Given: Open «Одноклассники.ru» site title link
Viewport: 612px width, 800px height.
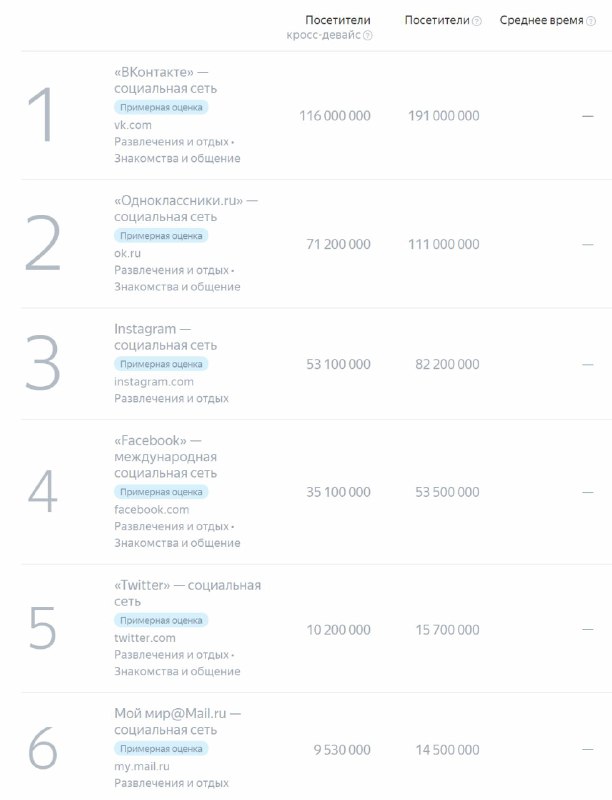Looking at the screenshot, I should [x=185, y=208].
